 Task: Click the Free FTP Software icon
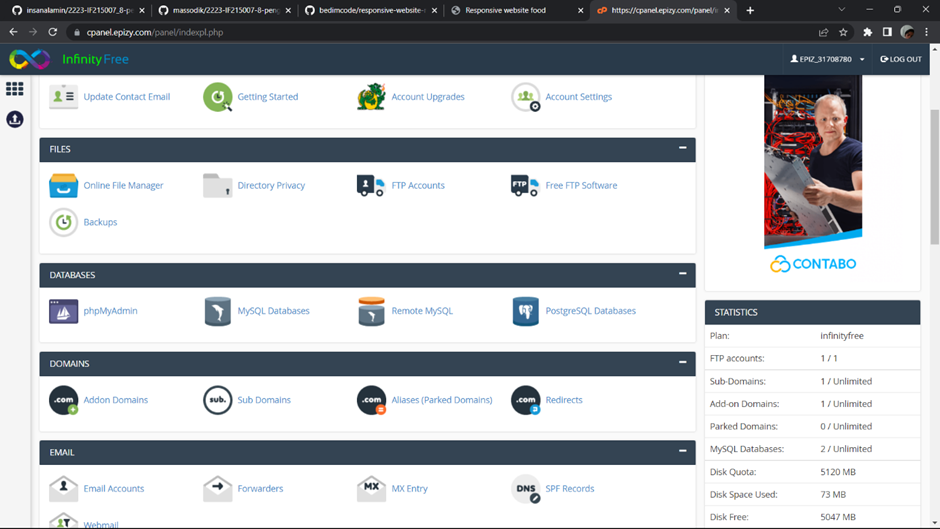coord(525,185)
